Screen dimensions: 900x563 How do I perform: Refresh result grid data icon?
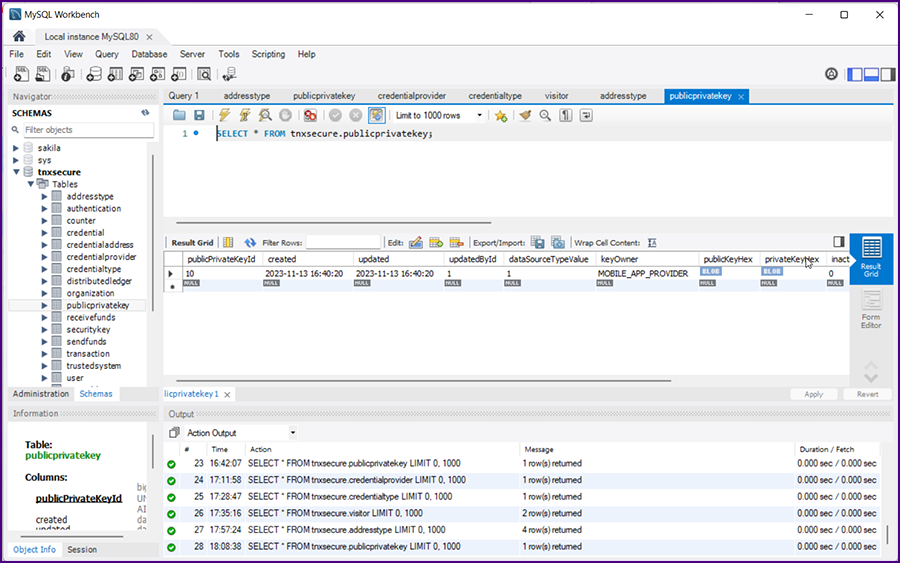click(x=250, y=243)
